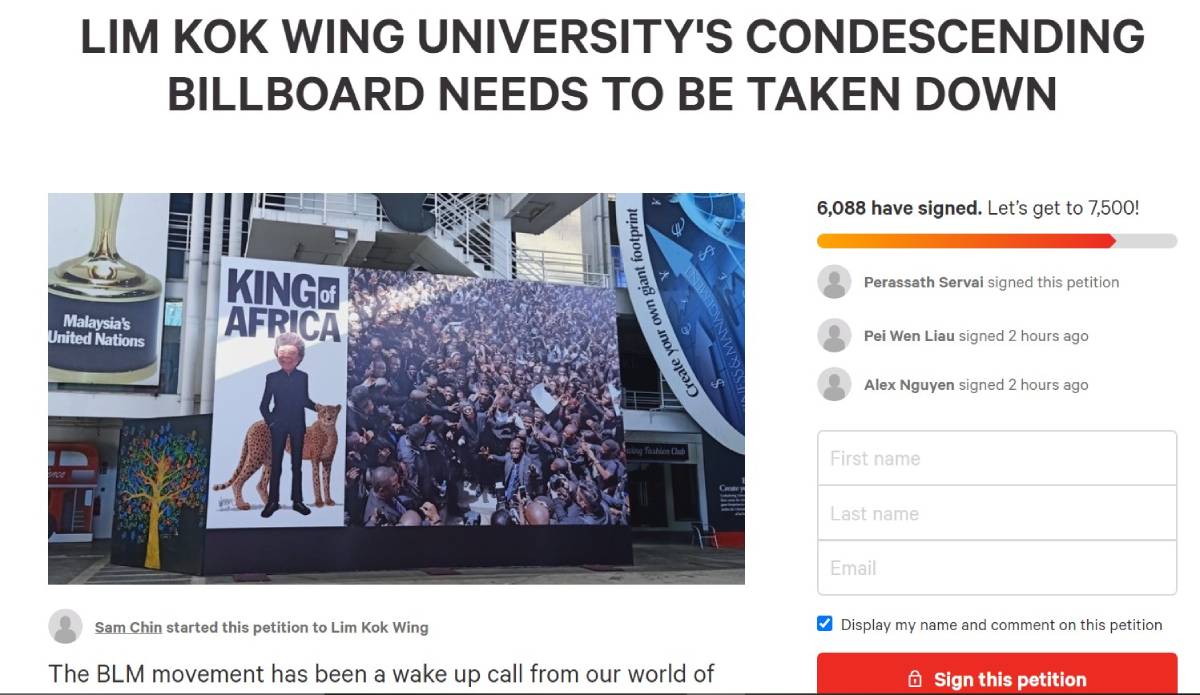Click the Sign this petition button
This screenshot has width=1200, height=695.
997,674
